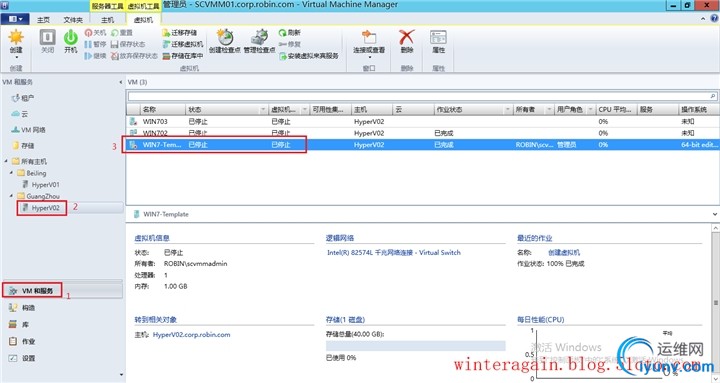Sort VMs by the 主机 column header
Image resolution: width=720 pixels, height=383 pixels.
click(371, 109)
